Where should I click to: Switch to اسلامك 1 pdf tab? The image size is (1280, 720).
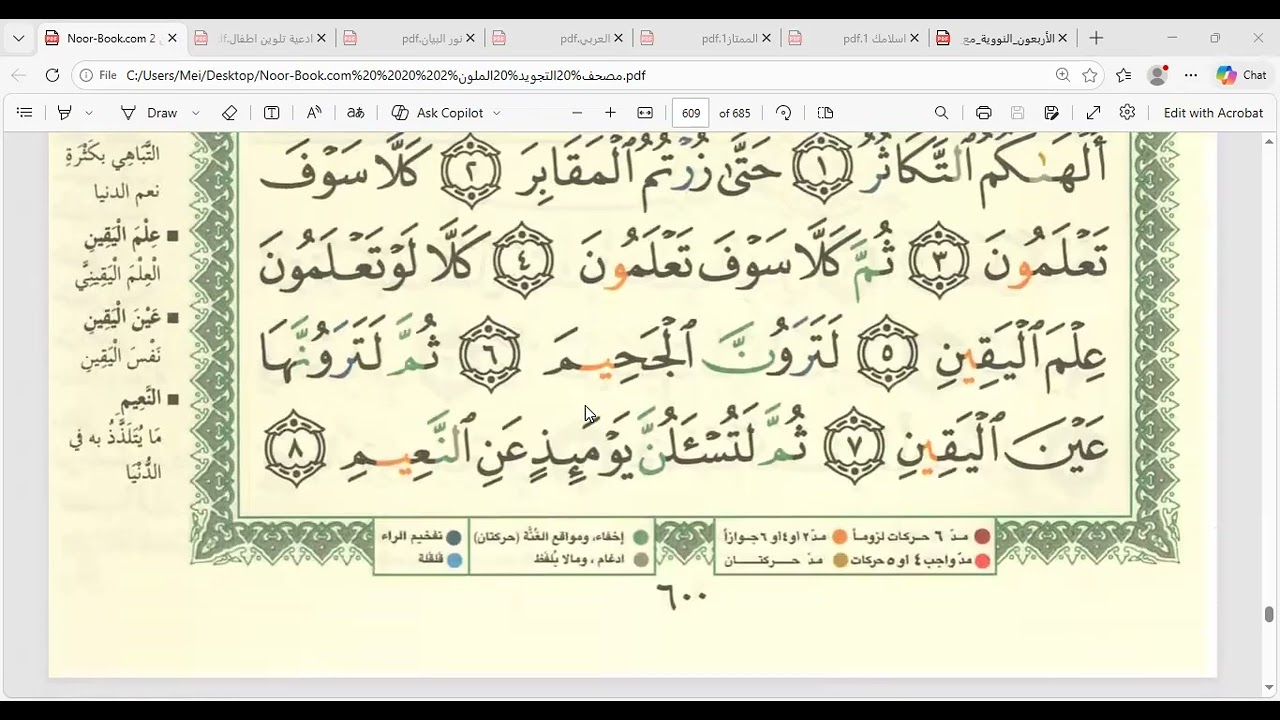pyautogui.click(x=855, y=38)
